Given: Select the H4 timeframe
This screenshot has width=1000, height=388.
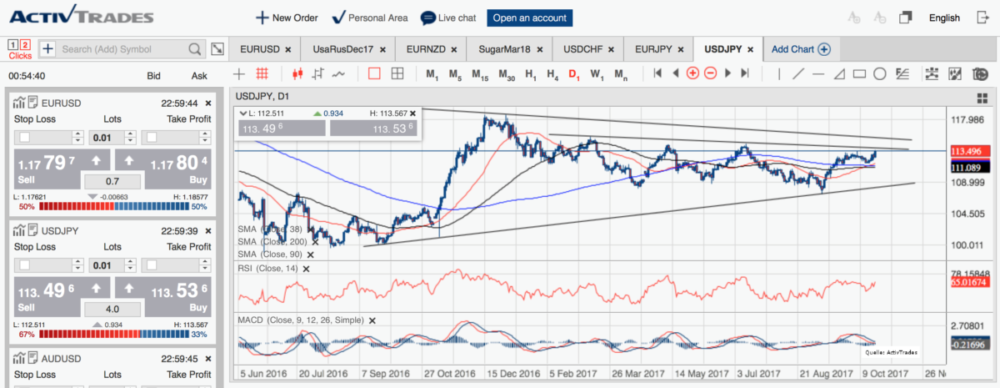Looking at the screenshot, I should click(x=553, y=75).
